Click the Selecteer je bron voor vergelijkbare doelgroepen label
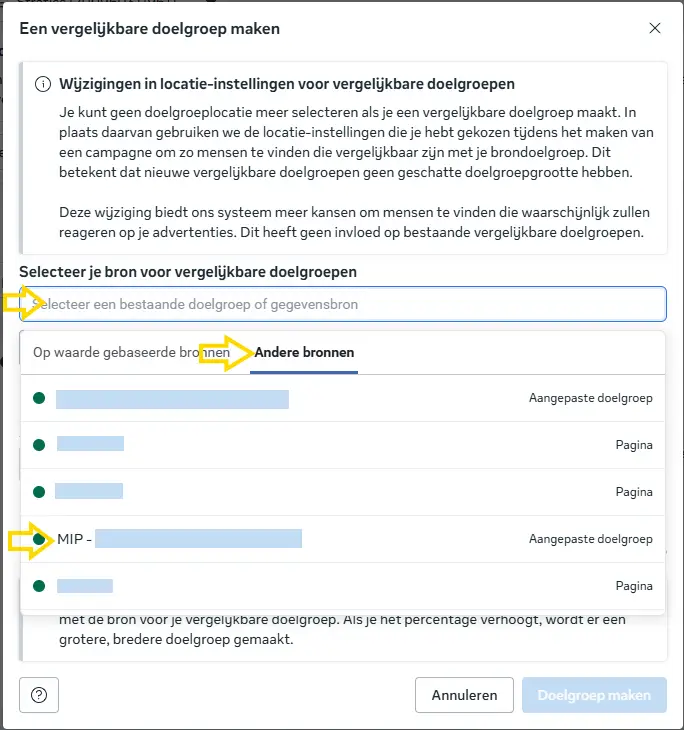Screen dimensions: 684x730 [x=188, y=272]
